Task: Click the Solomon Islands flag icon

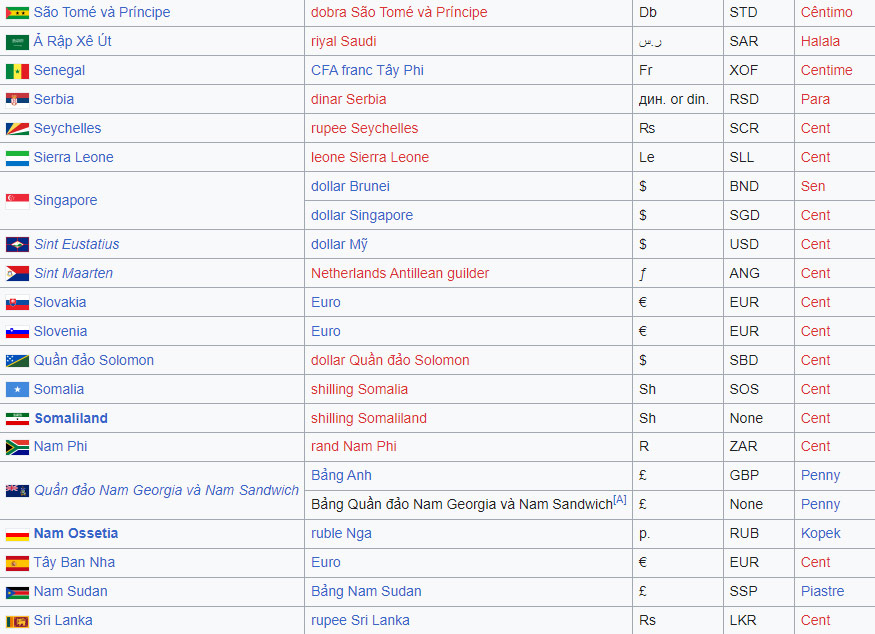Action: 17,361
